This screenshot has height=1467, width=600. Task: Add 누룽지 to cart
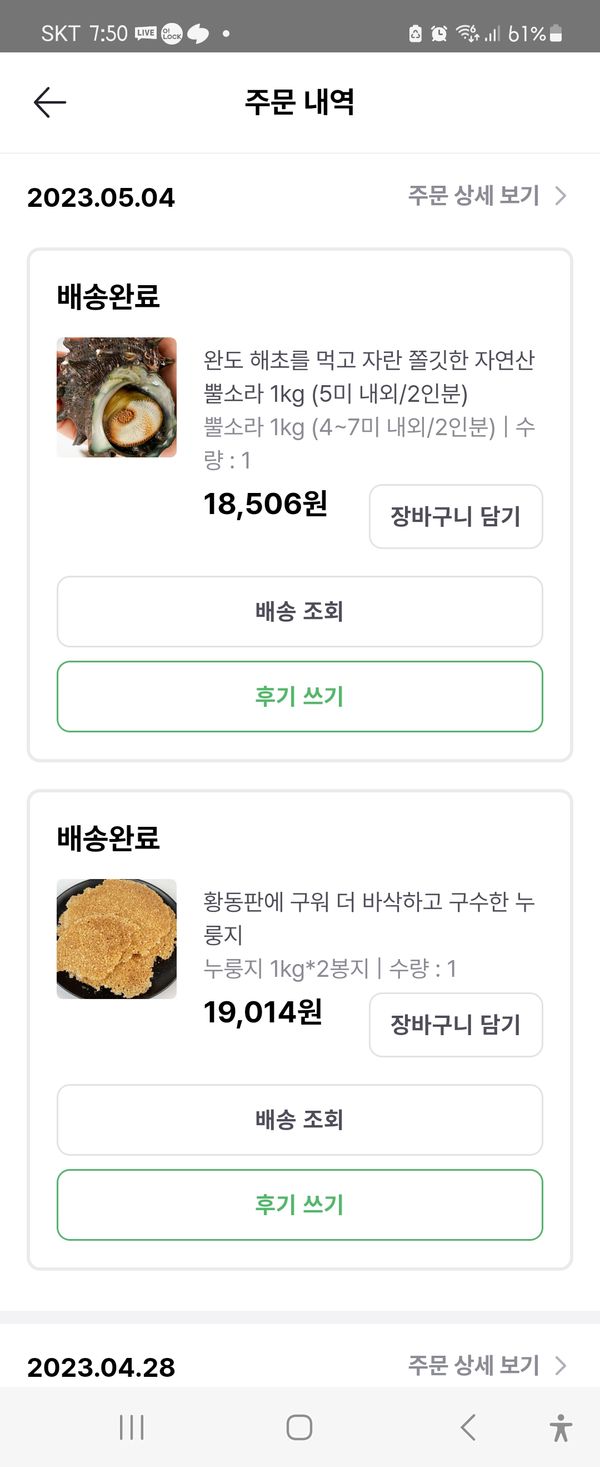pos(455,1025)
